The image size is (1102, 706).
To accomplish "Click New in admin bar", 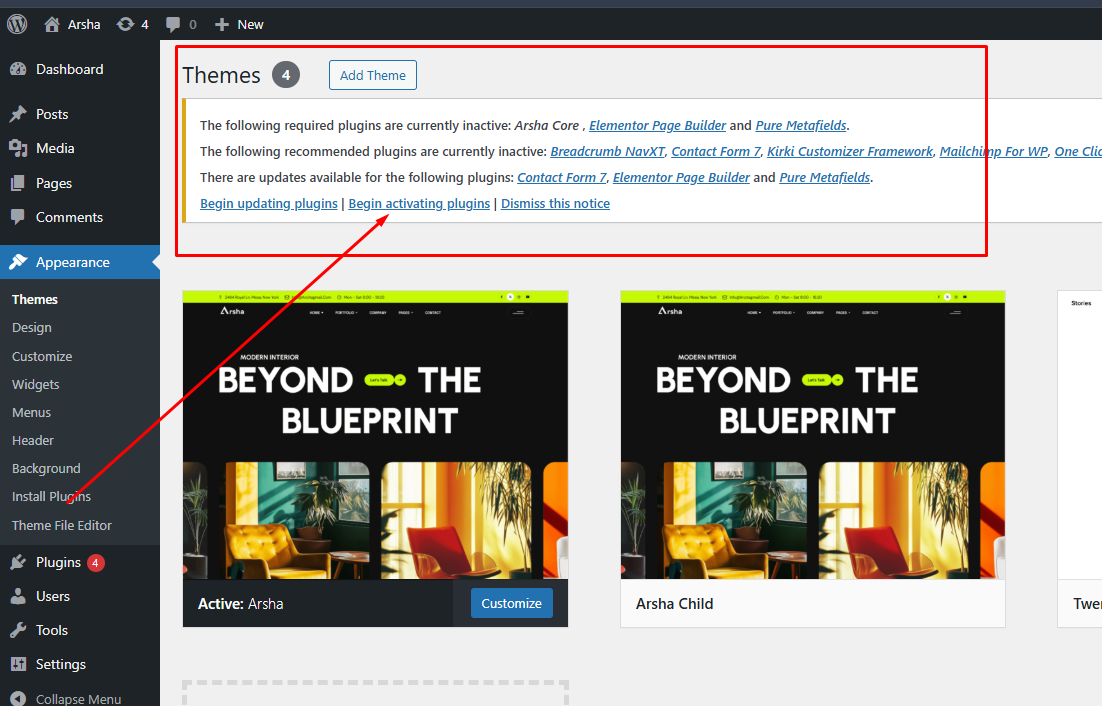I will 250,25.
